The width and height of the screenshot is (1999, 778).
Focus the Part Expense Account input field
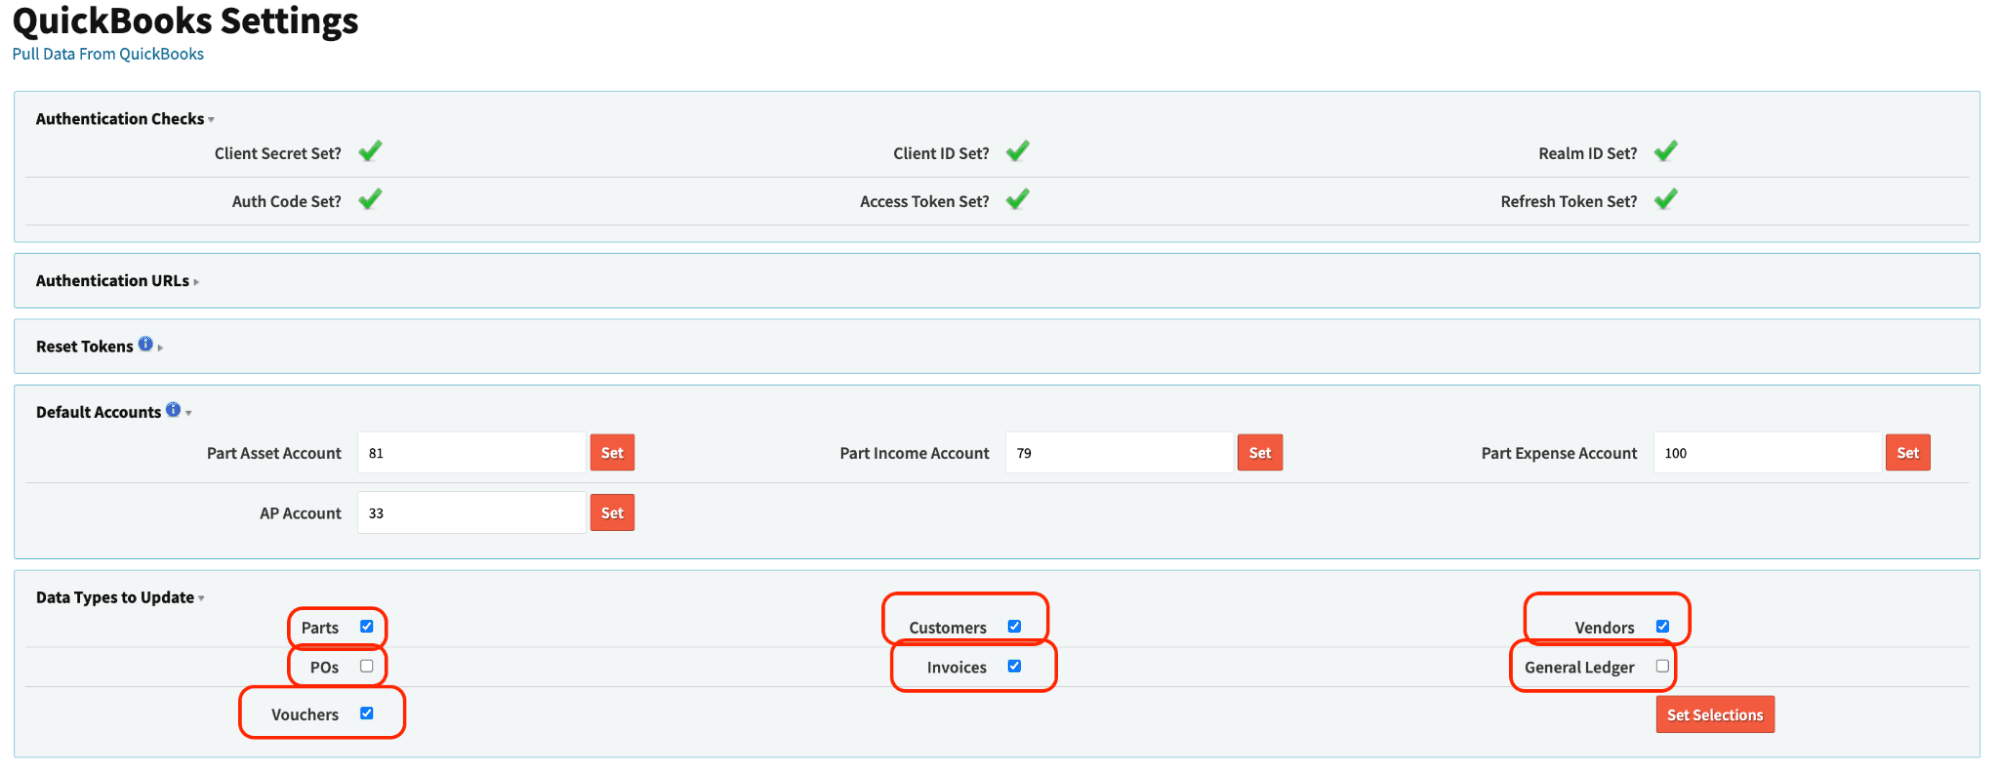tap(1766, 453)
